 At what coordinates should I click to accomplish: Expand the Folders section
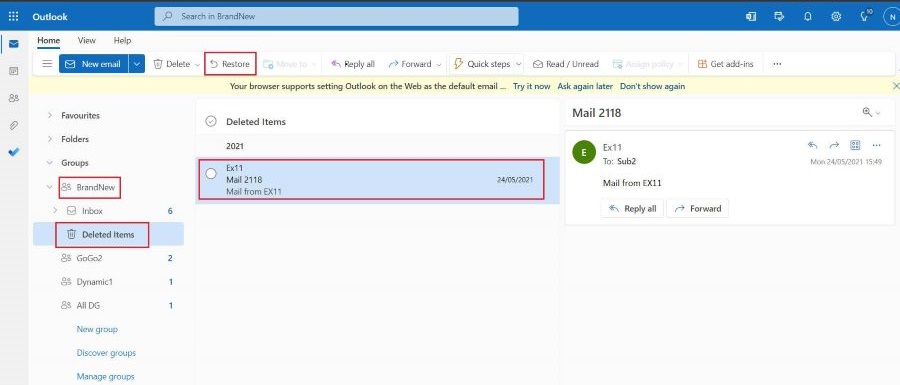pos(49,139)
